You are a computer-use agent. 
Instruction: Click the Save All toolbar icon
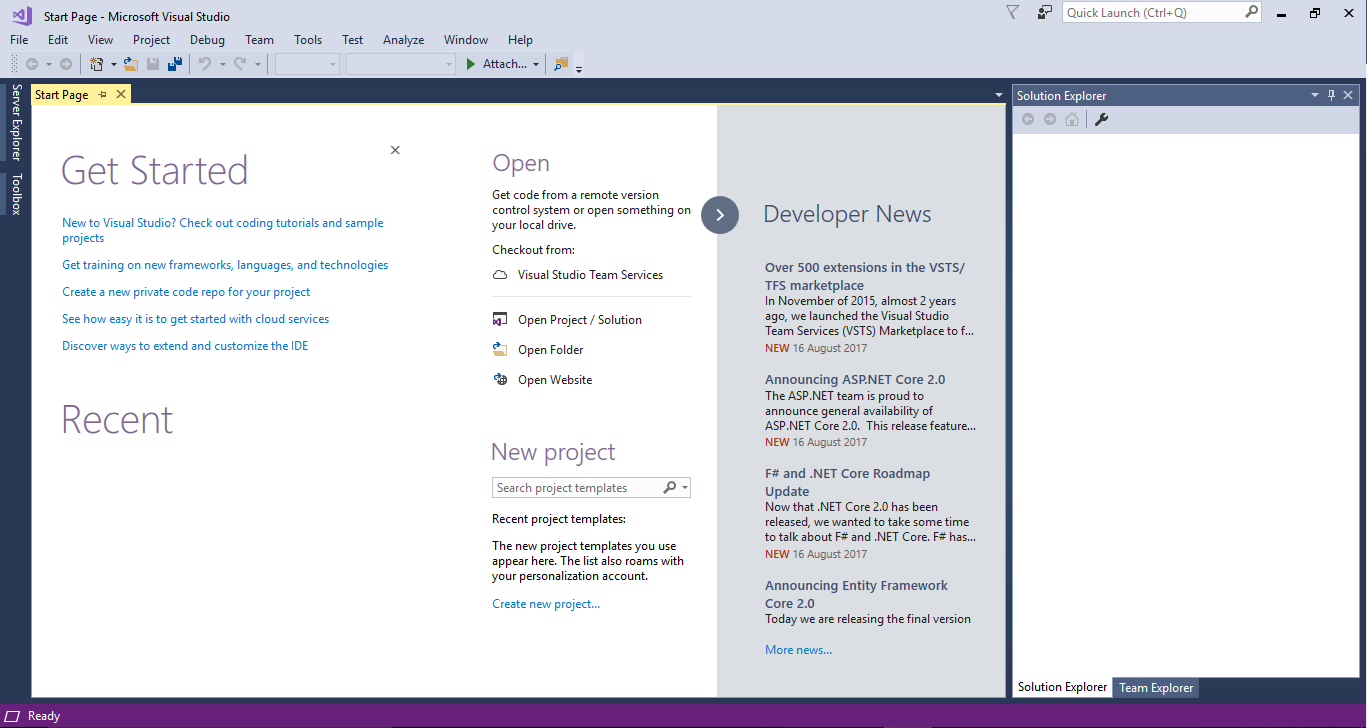coord(175,64)
